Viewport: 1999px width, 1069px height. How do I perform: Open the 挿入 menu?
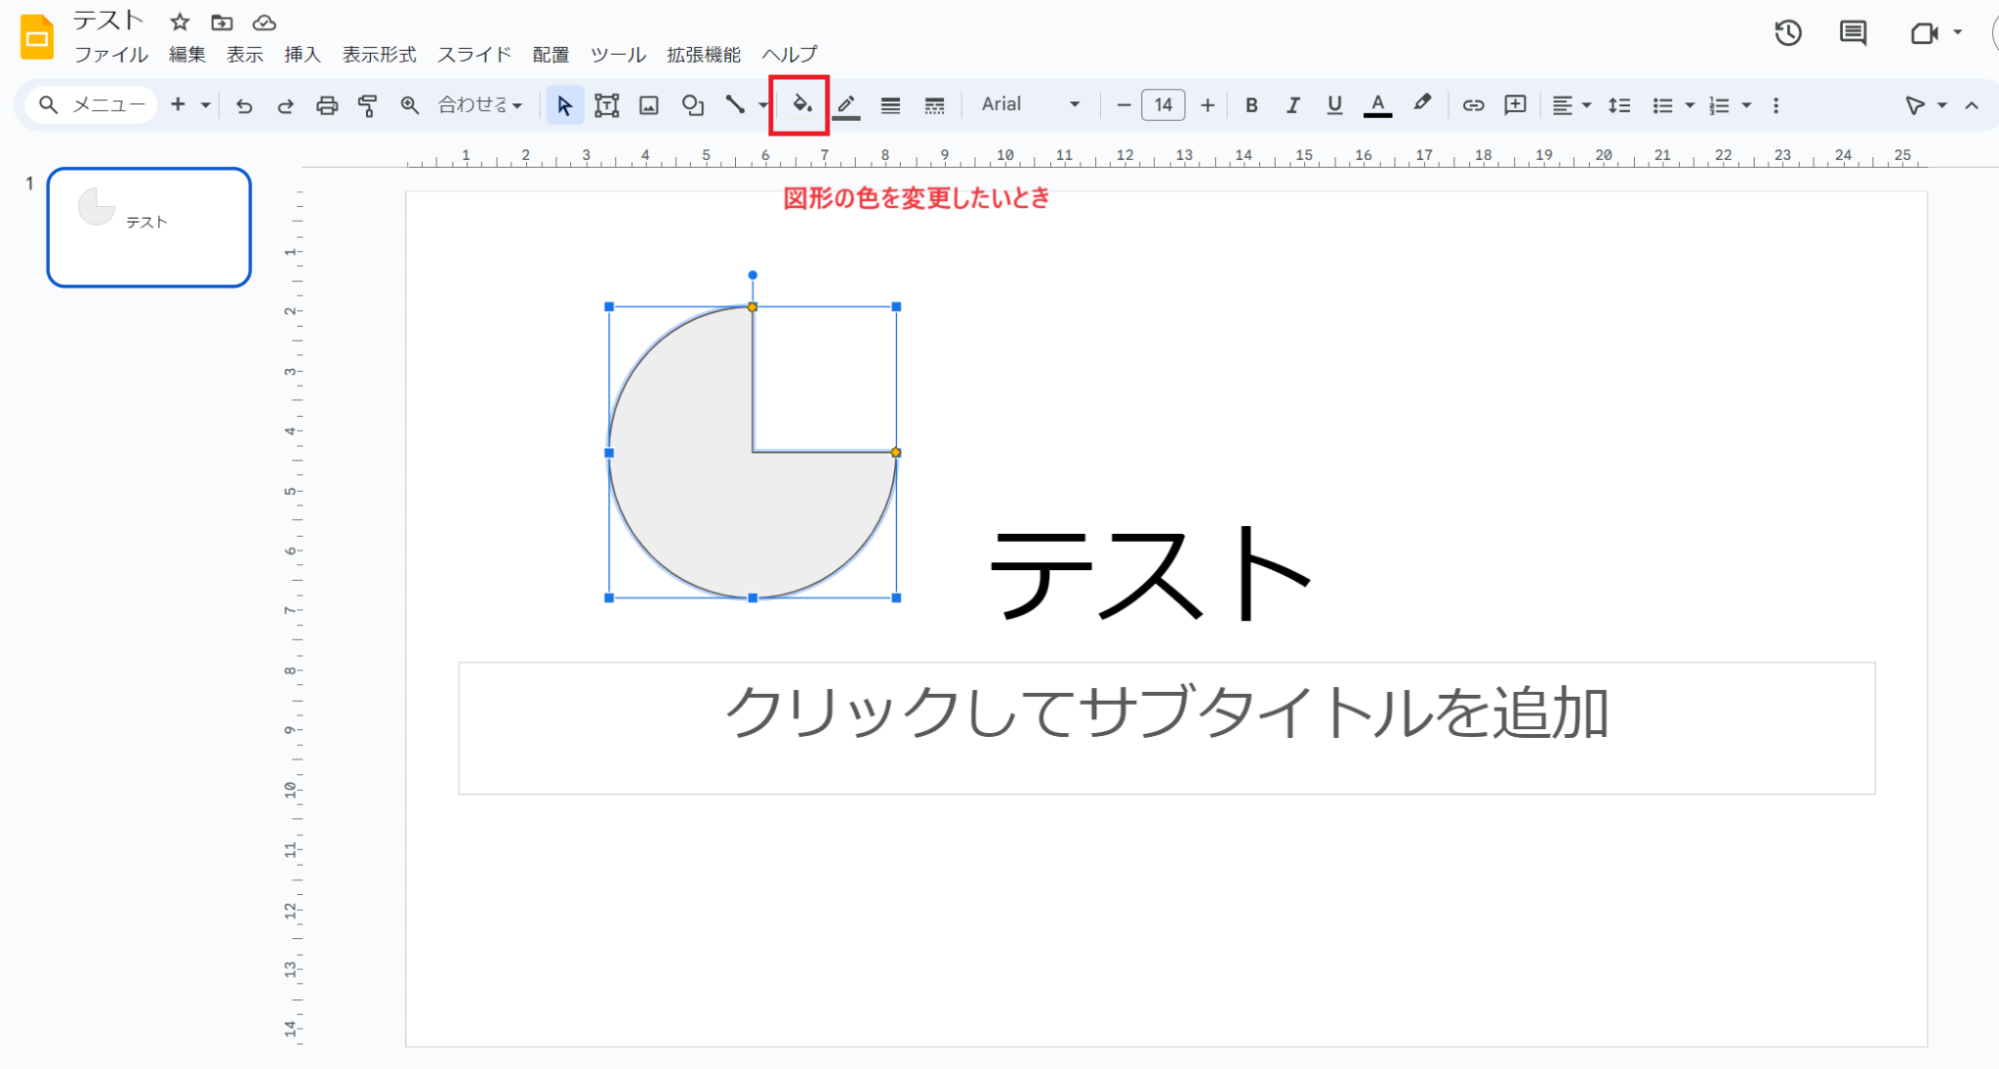click(302, 54)
